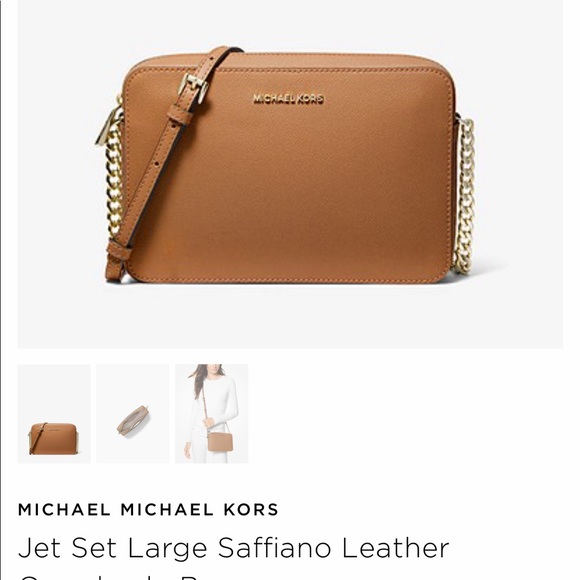Click the gold strap buckle on the bag
The image size is (580, 580).
193,87
